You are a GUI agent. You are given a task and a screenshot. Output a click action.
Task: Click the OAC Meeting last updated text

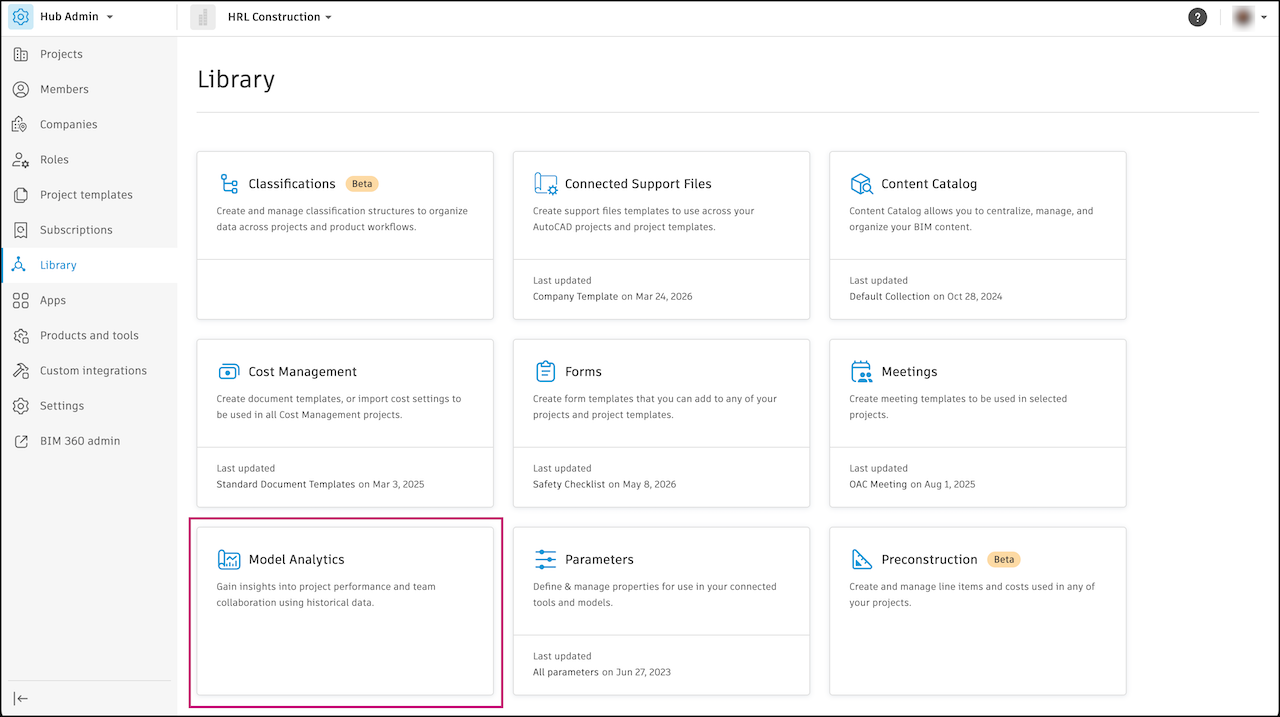pos(912,485)
